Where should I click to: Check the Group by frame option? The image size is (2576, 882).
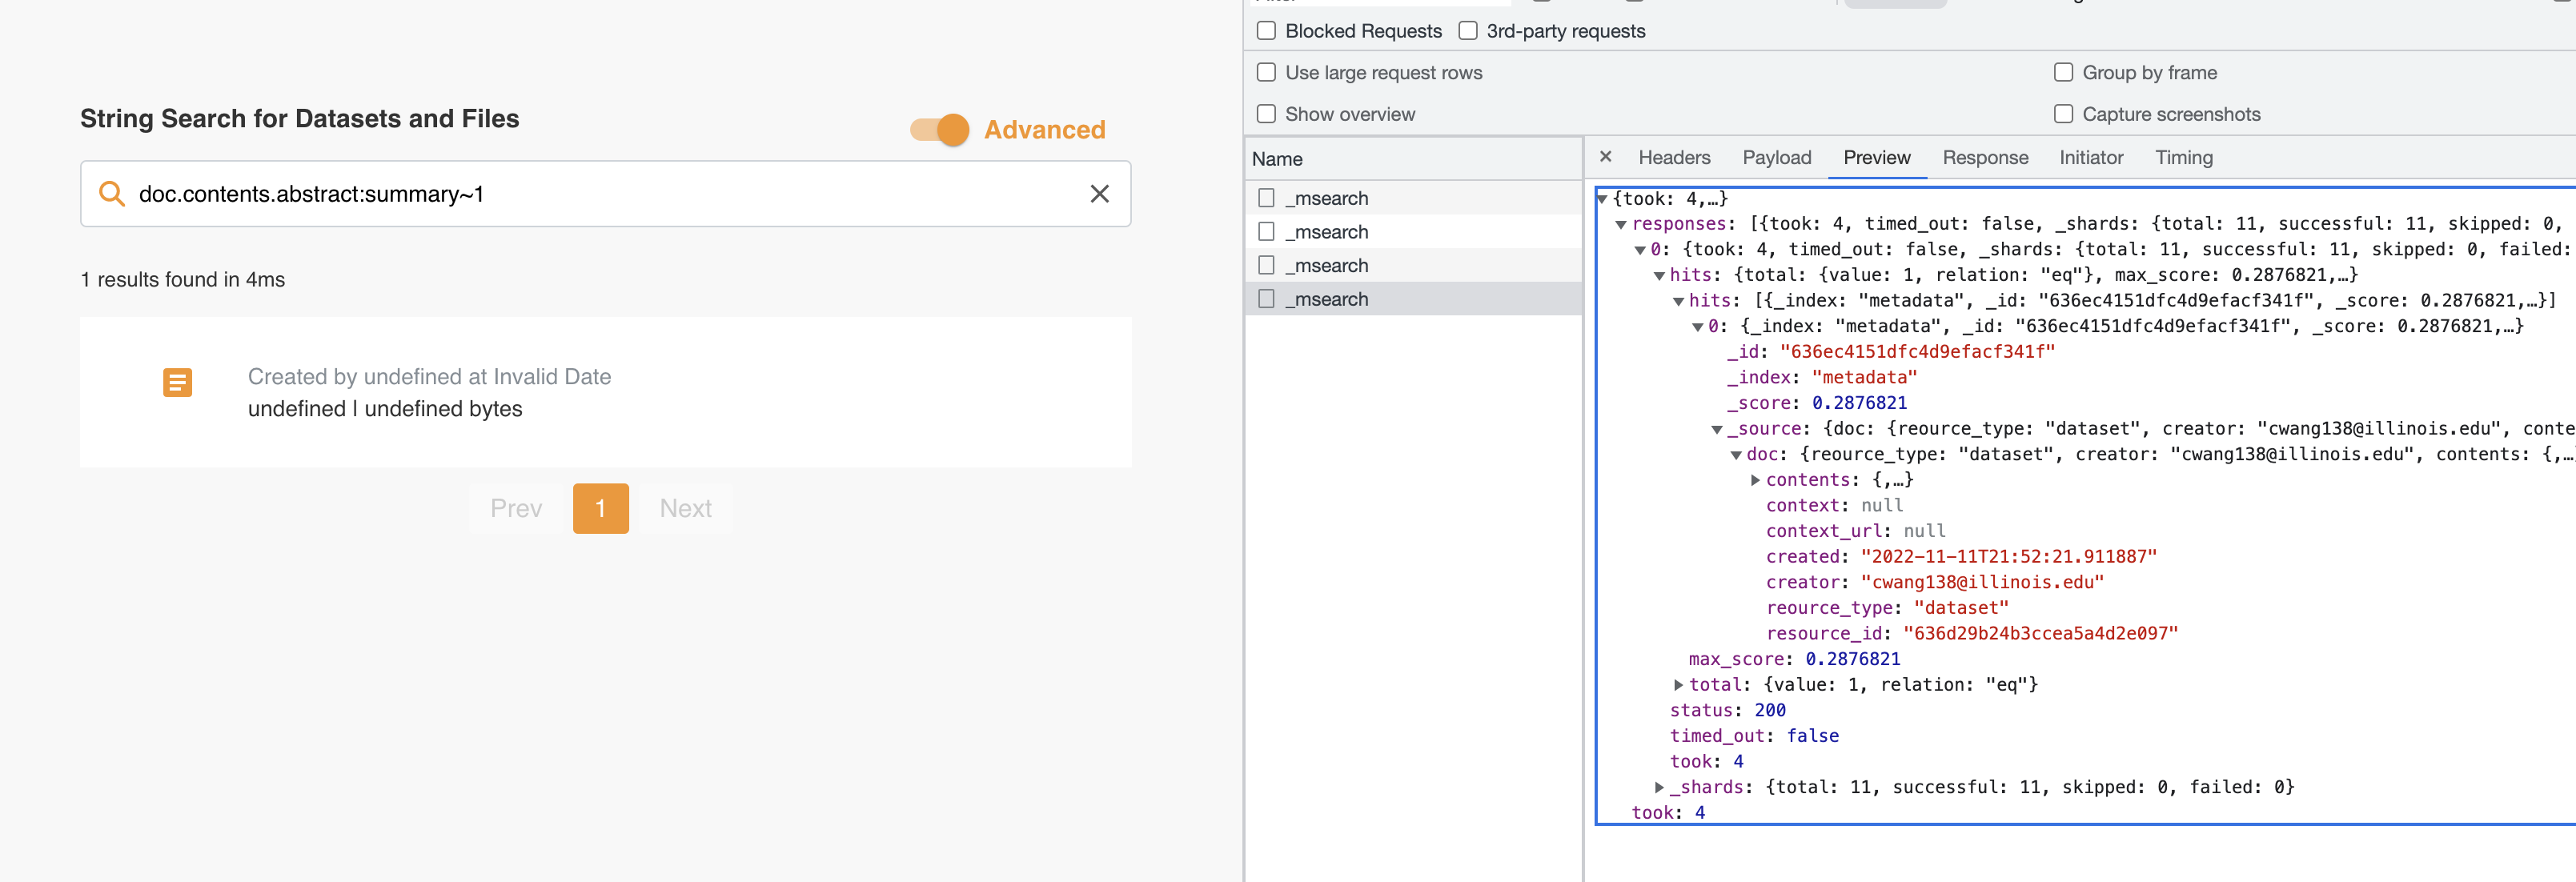tap(2063, 73)
